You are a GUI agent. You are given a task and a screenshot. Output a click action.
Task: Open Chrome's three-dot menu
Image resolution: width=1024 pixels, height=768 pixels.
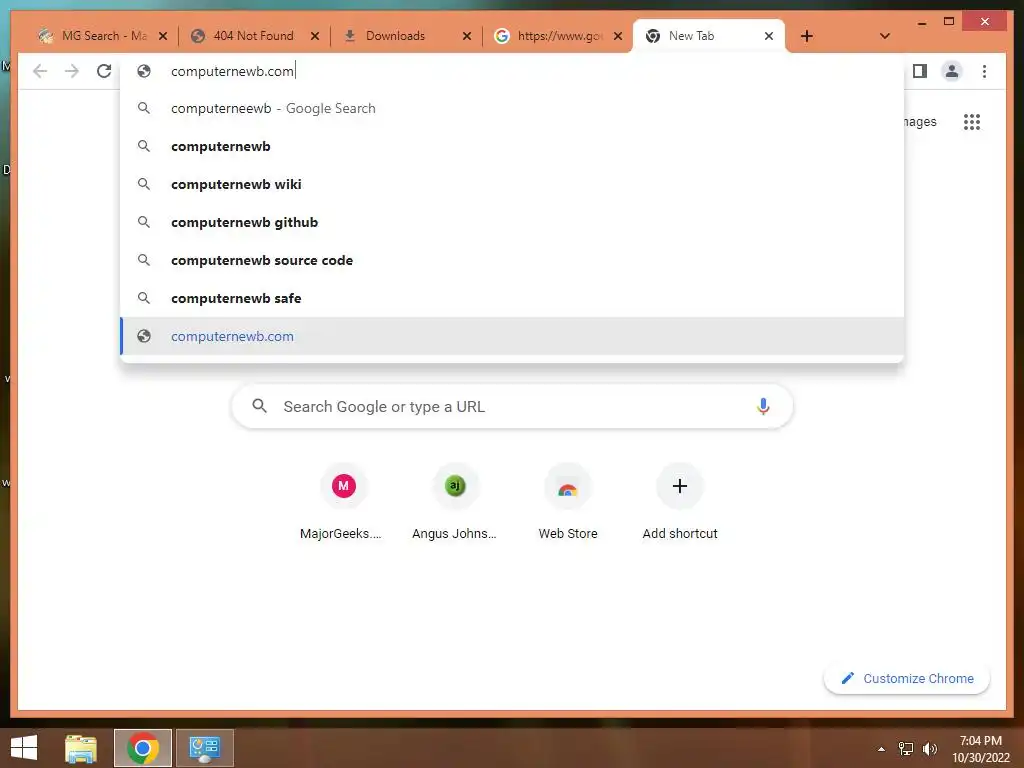click(984, 71)
